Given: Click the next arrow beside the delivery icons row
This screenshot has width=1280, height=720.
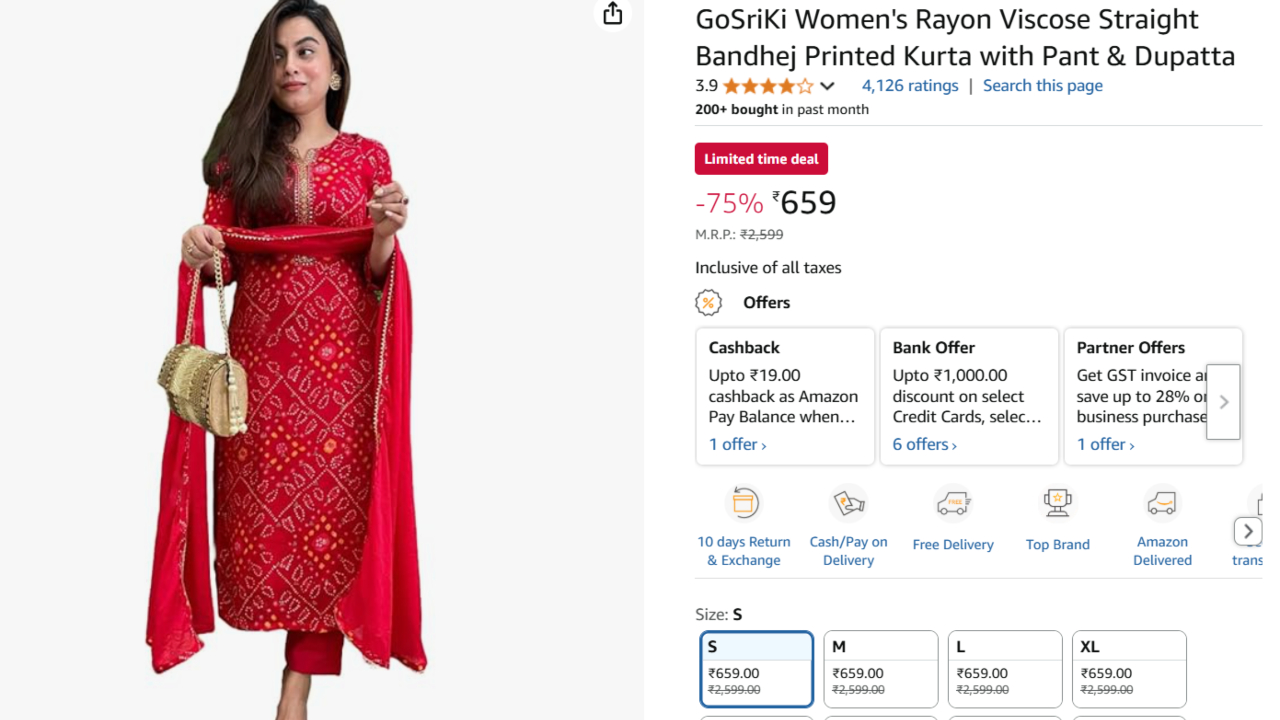Looking at the screenshot, I should [1247, 531].
